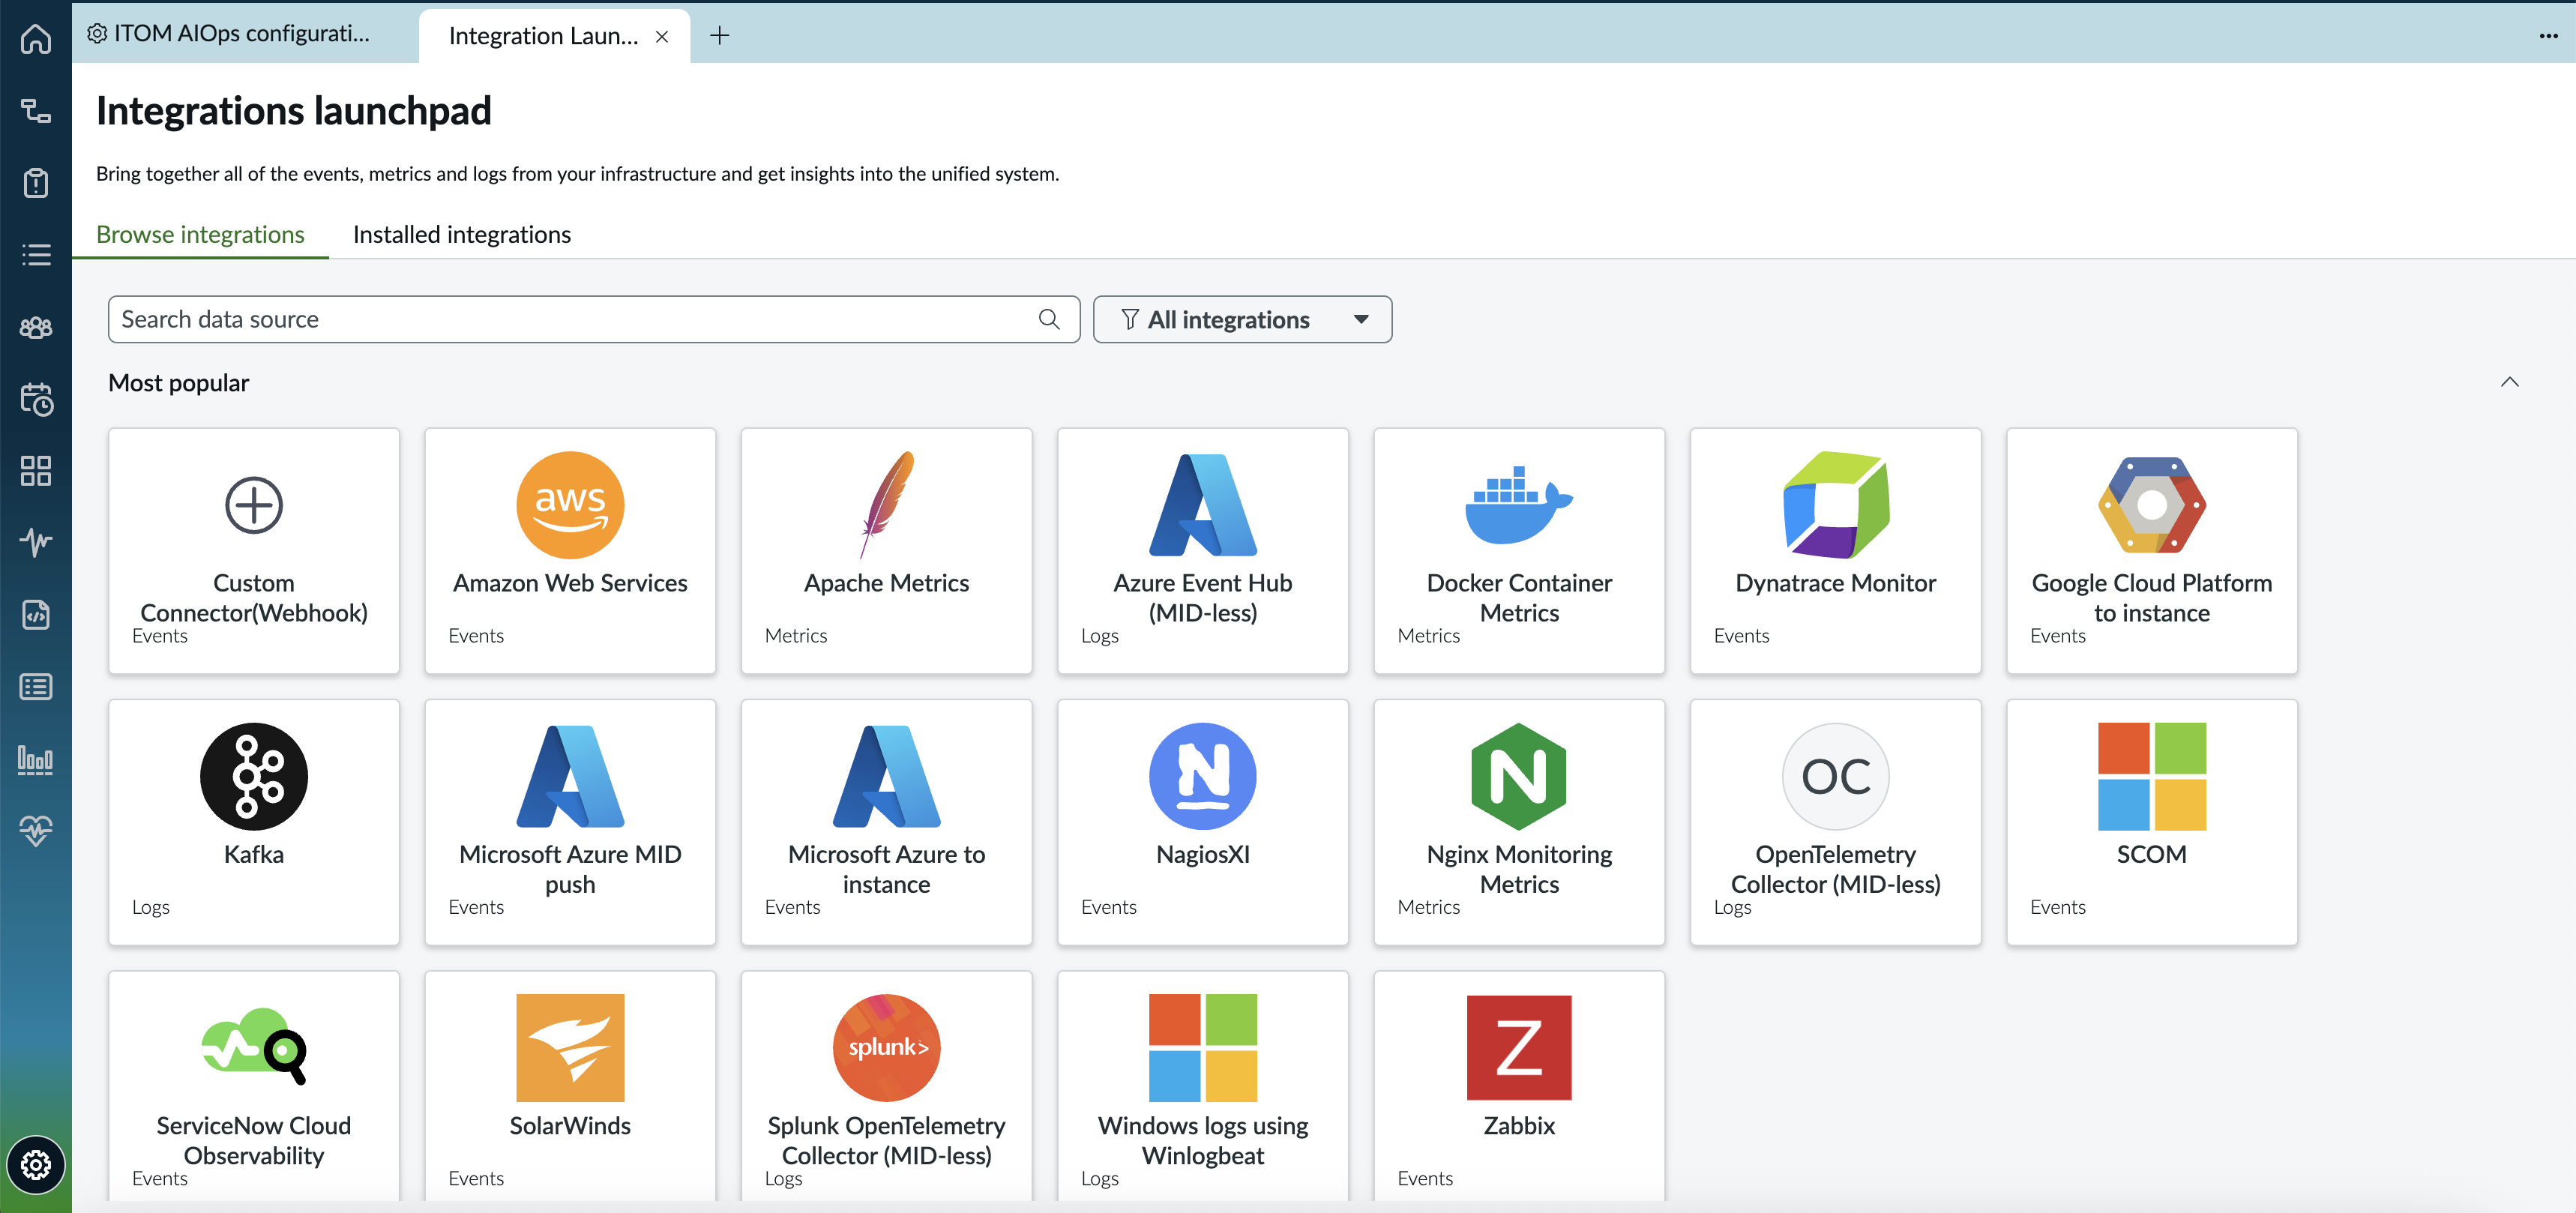The width and height of the screenshot is (2576, 1213).
Task: Click the Zabbix red Z logo
Action: click(1519, 1047)
